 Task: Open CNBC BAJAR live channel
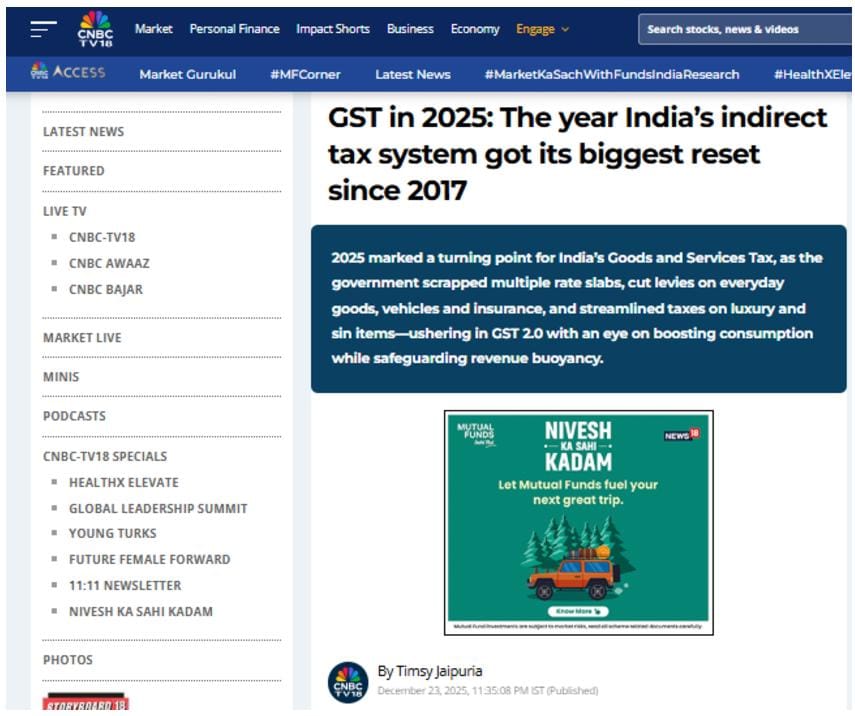pos(106,290)
